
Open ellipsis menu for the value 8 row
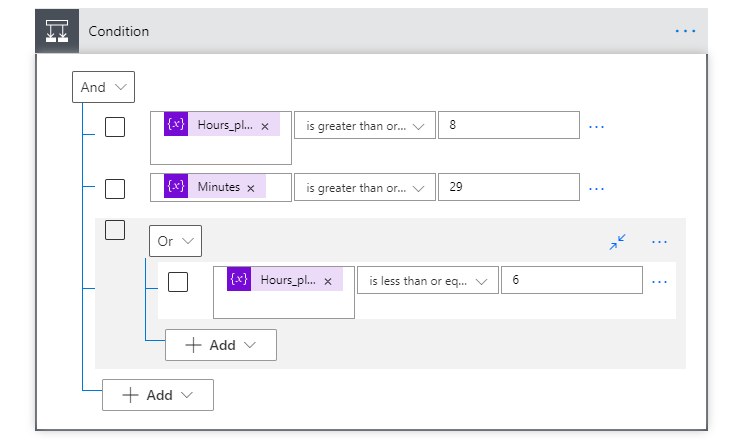(596, 127)
